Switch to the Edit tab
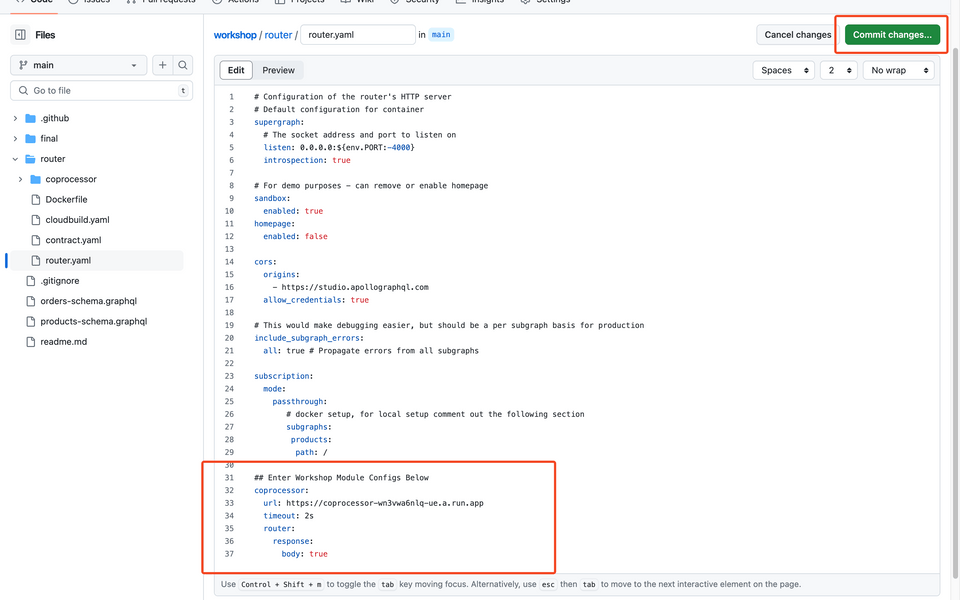This screenshot has width=960, height=600. click(x=236, y=70)
